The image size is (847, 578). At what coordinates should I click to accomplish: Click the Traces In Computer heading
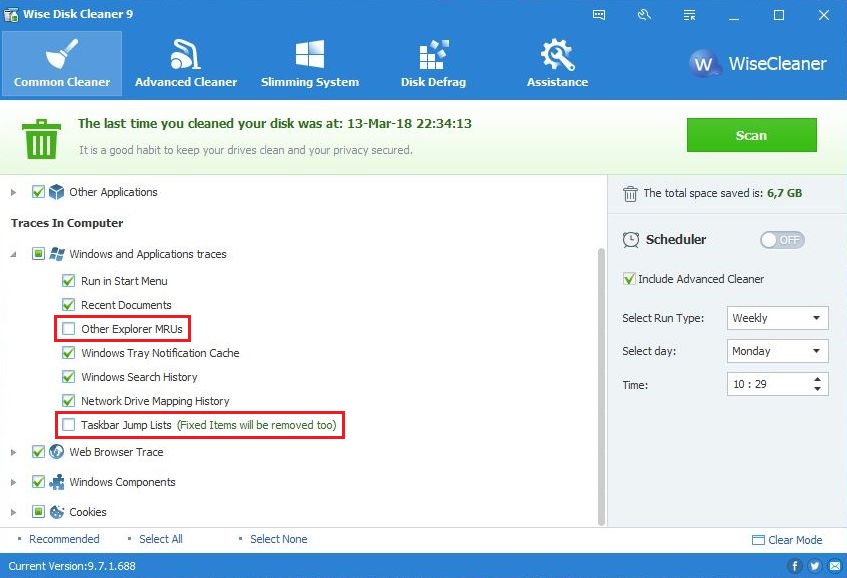pos(67,223)
